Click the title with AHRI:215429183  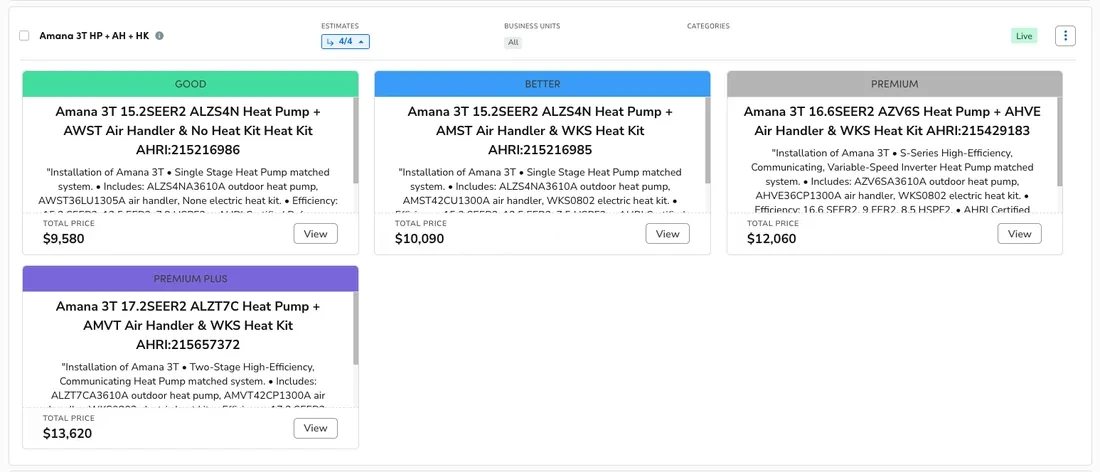pos(892,121)
